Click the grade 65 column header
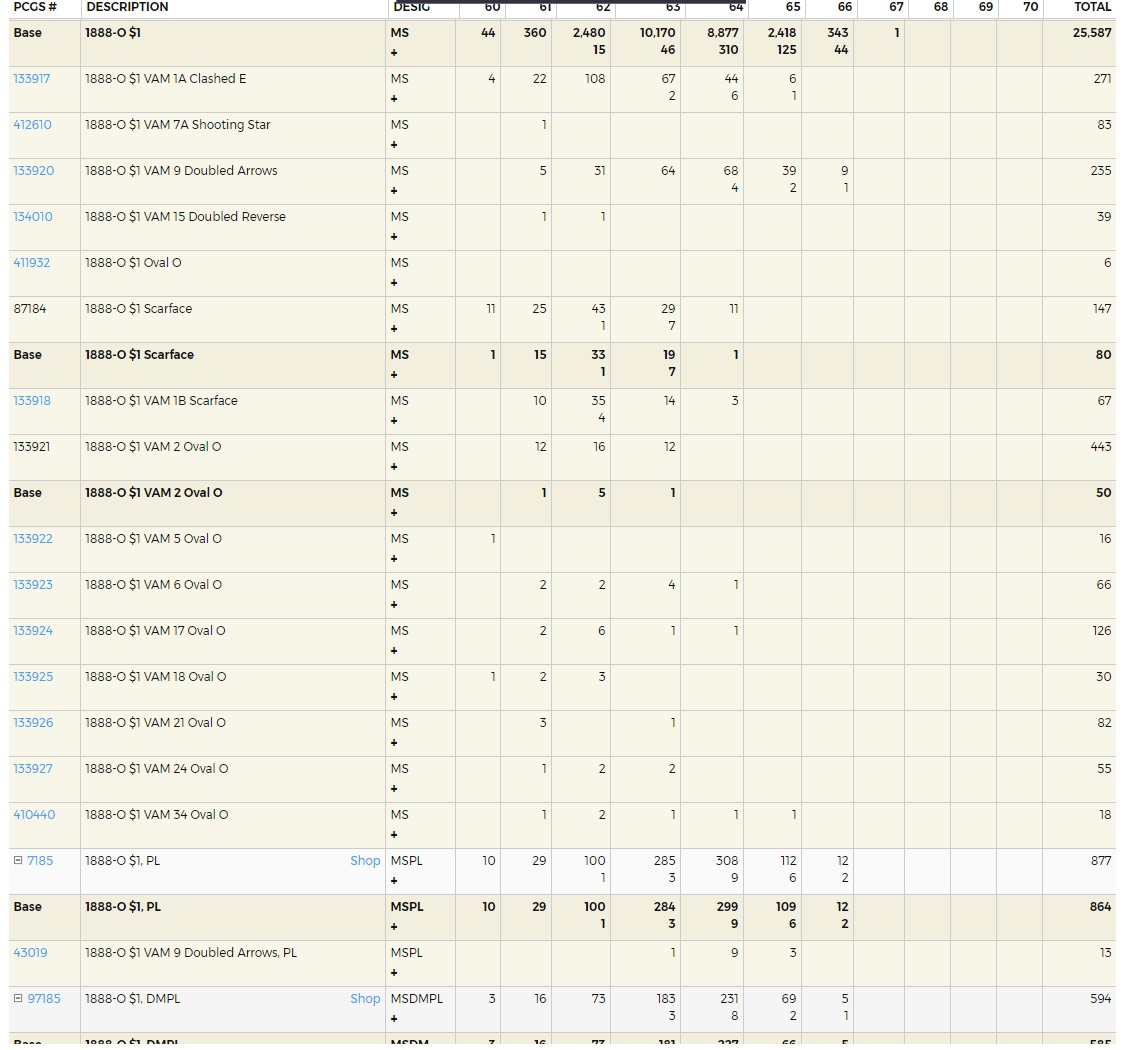 793,7
